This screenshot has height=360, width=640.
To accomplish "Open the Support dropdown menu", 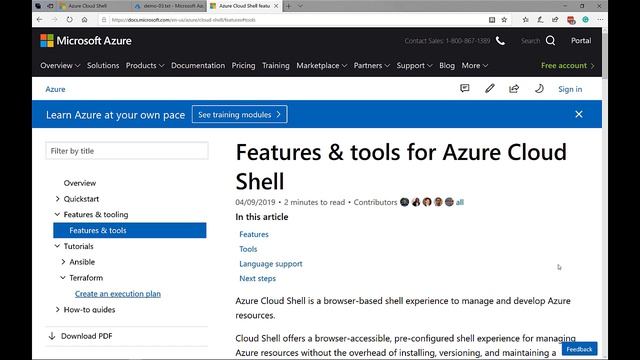I will 414,65.
